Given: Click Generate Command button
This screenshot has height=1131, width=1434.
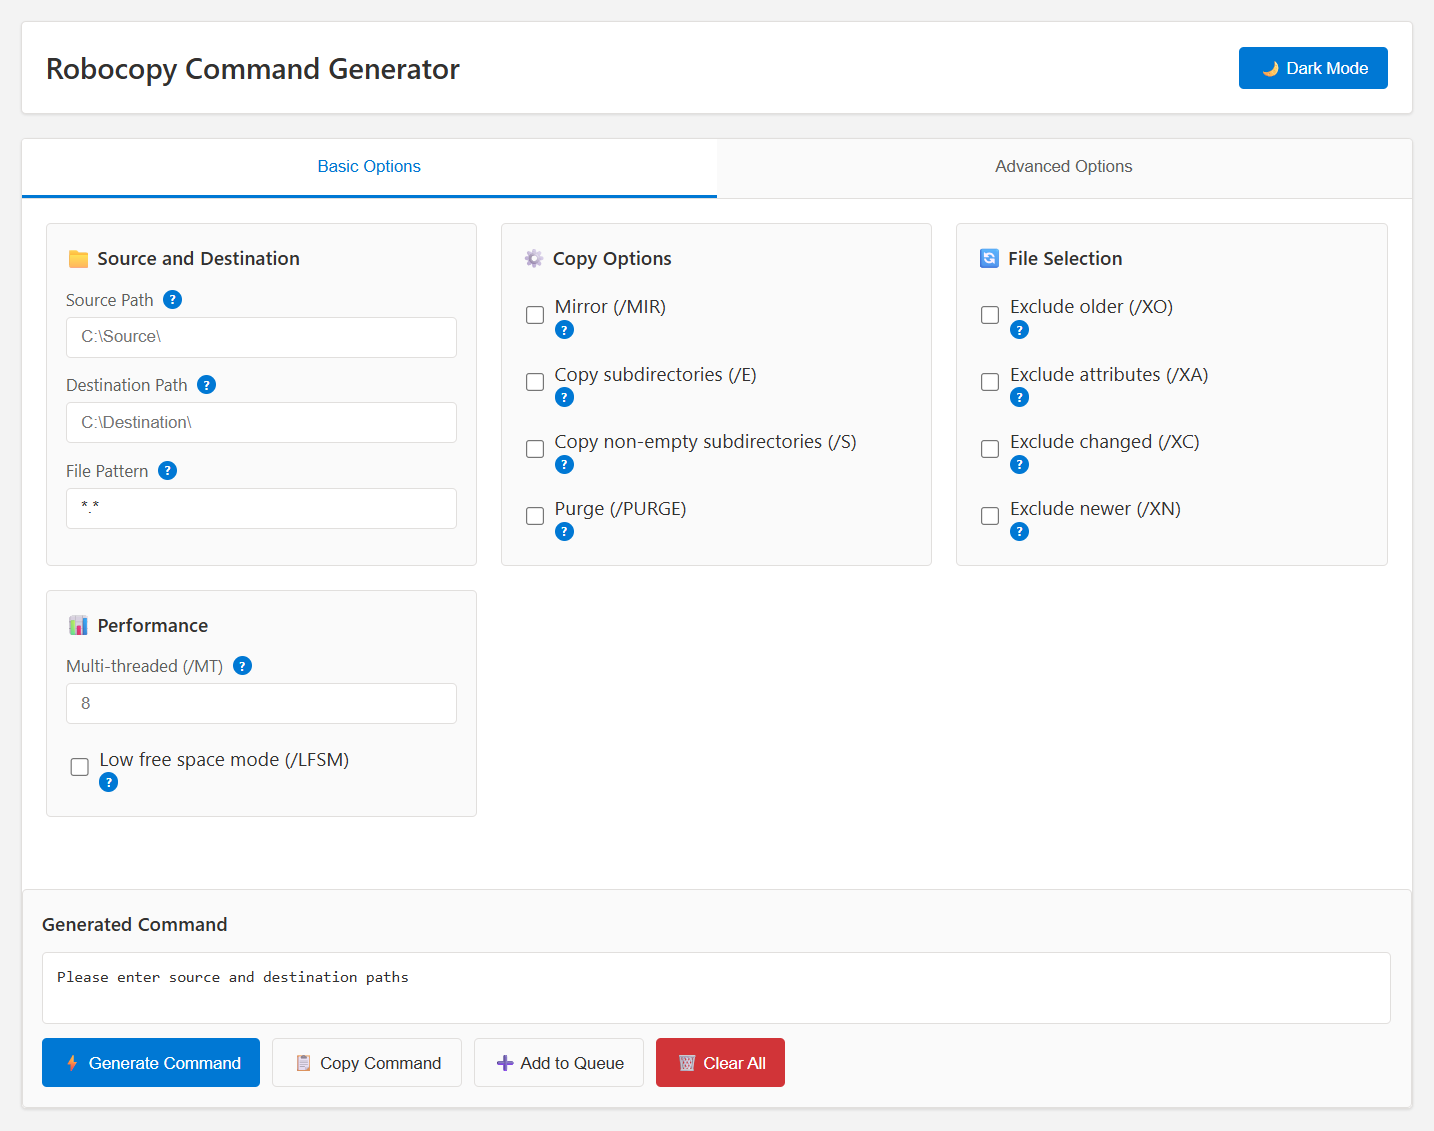Looking at the screenshot, I should pyautogui.click(x=151, y=1063).
